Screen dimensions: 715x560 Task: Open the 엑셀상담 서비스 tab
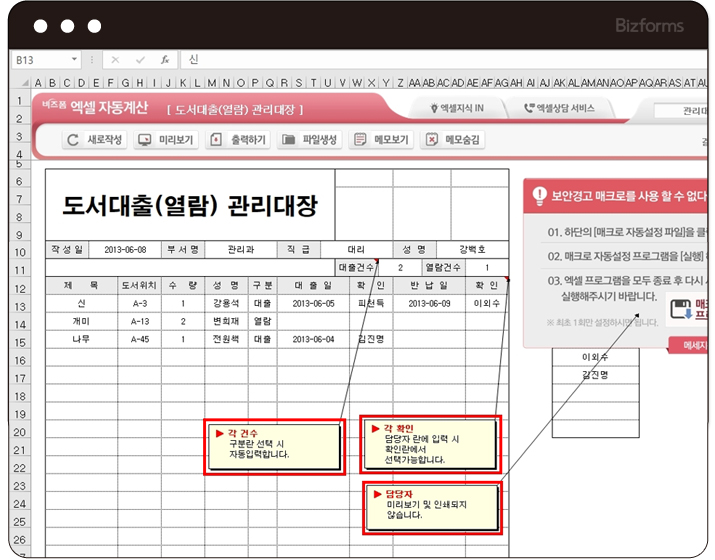pos(558,108)
